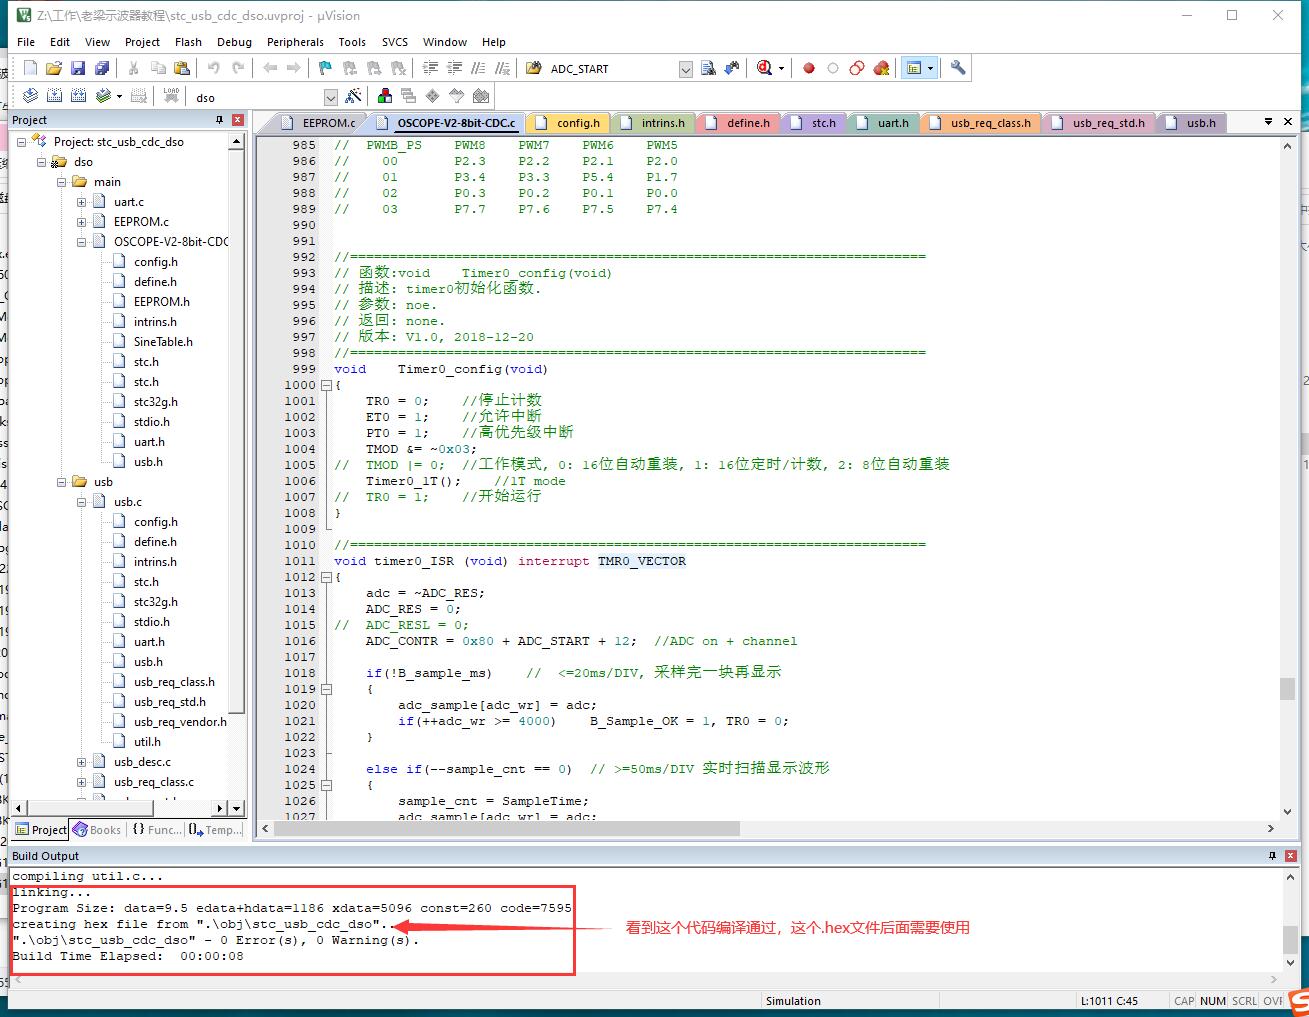Insert a breakpoint with red circle icon

[x=809, y=68]
